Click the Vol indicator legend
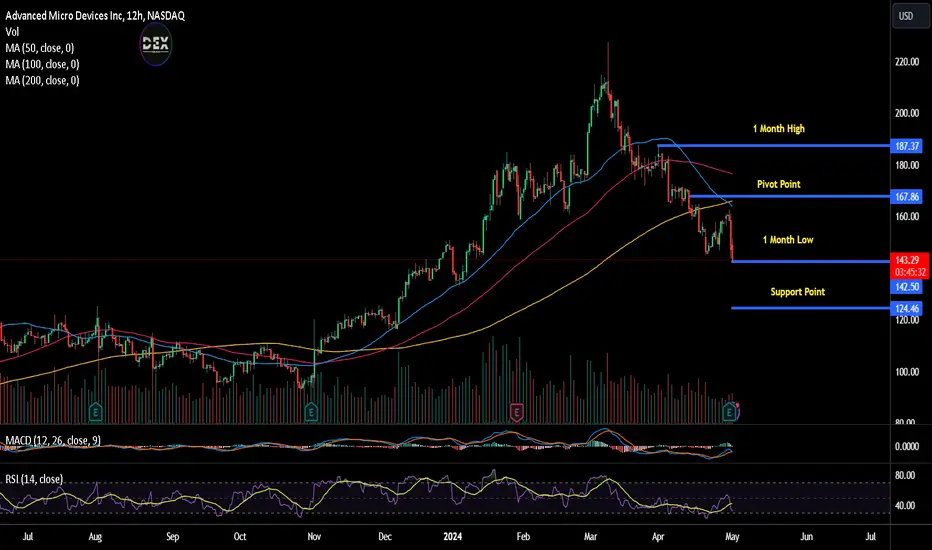 coord(12,32)
